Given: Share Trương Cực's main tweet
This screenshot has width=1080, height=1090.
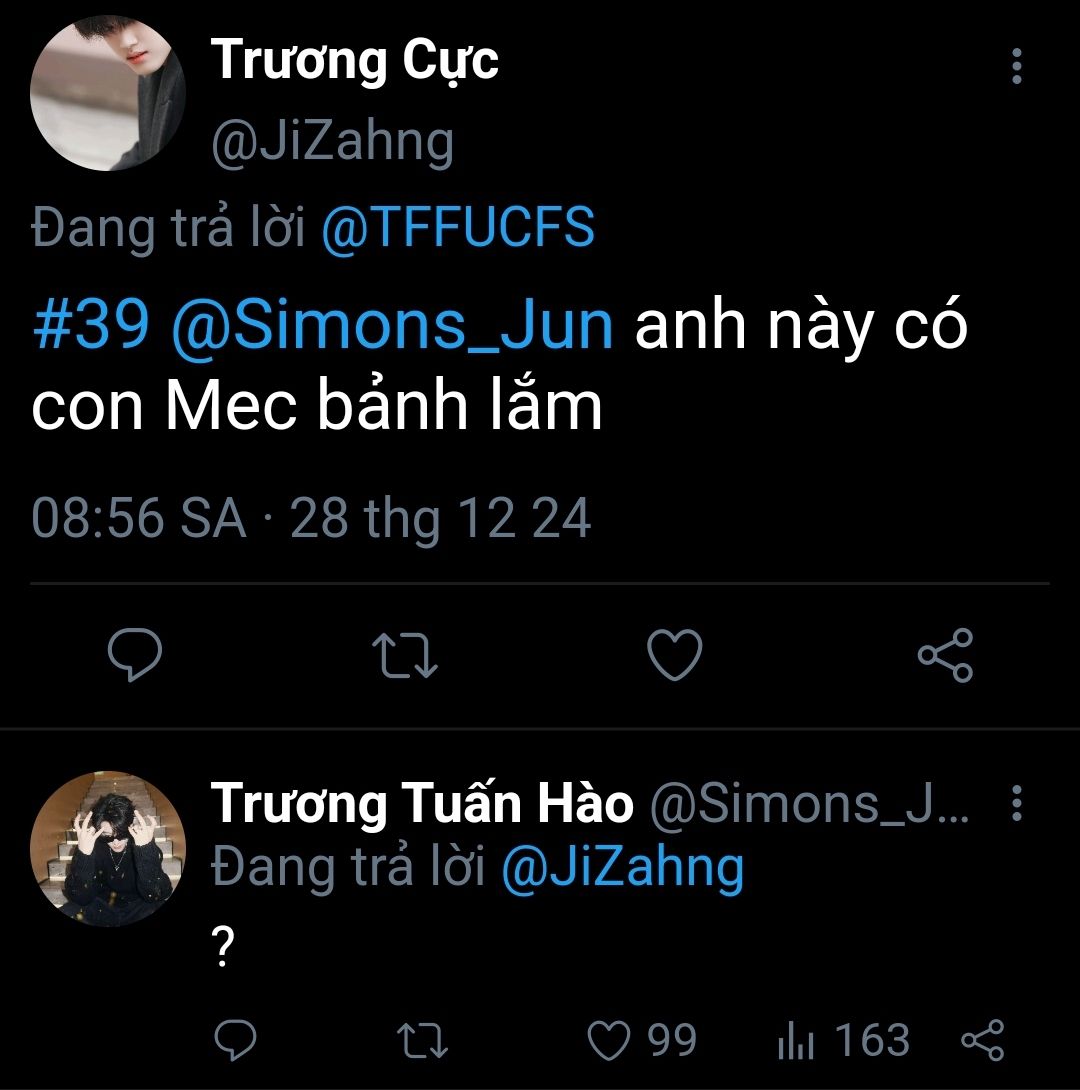Looking at the screenshot, I should [x=945, y=656].
